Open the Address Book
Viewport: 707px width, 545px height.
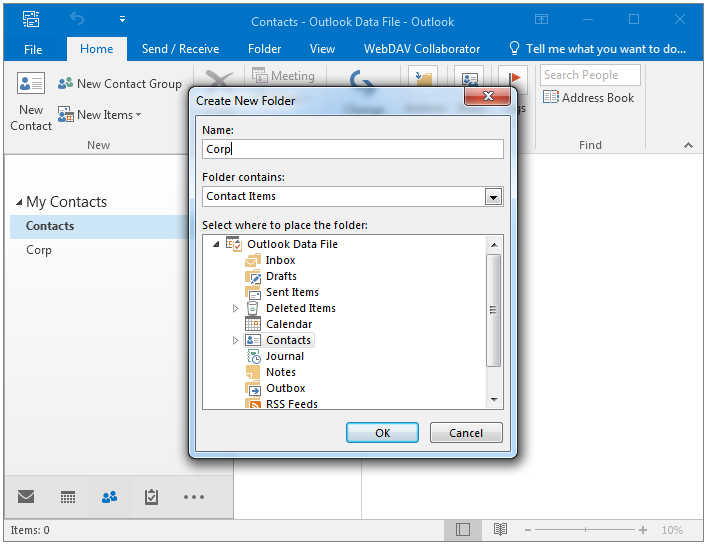(x=588, y=97)
